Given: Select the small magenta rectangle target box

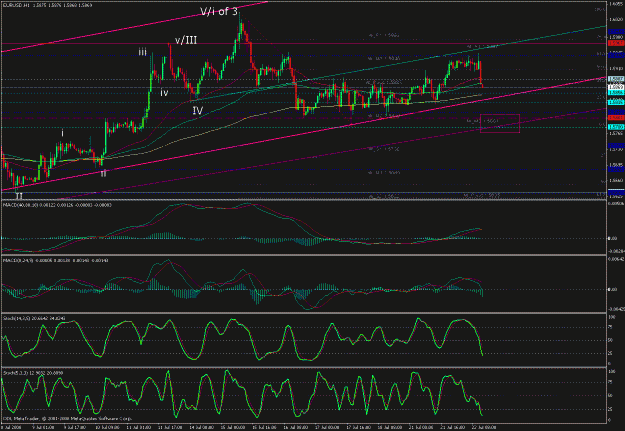Looking at the screenshot, I should (500, 123).
